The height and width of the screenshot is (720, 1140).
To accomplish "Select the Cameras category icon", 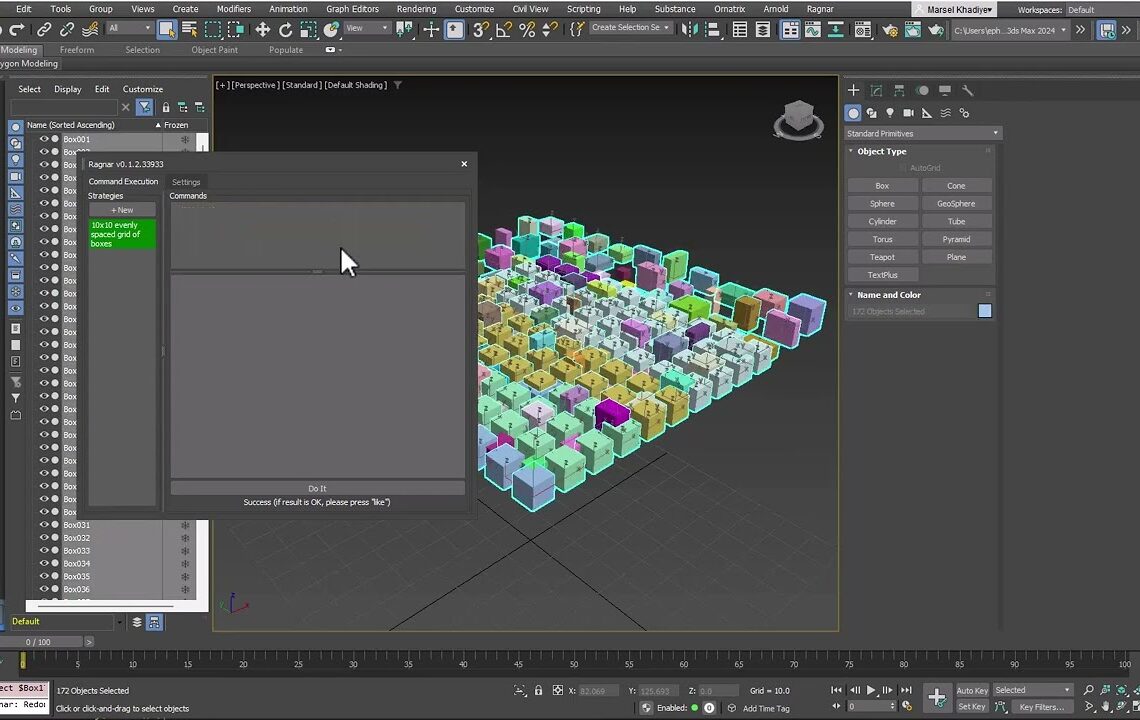I will (x=909, y=112).
